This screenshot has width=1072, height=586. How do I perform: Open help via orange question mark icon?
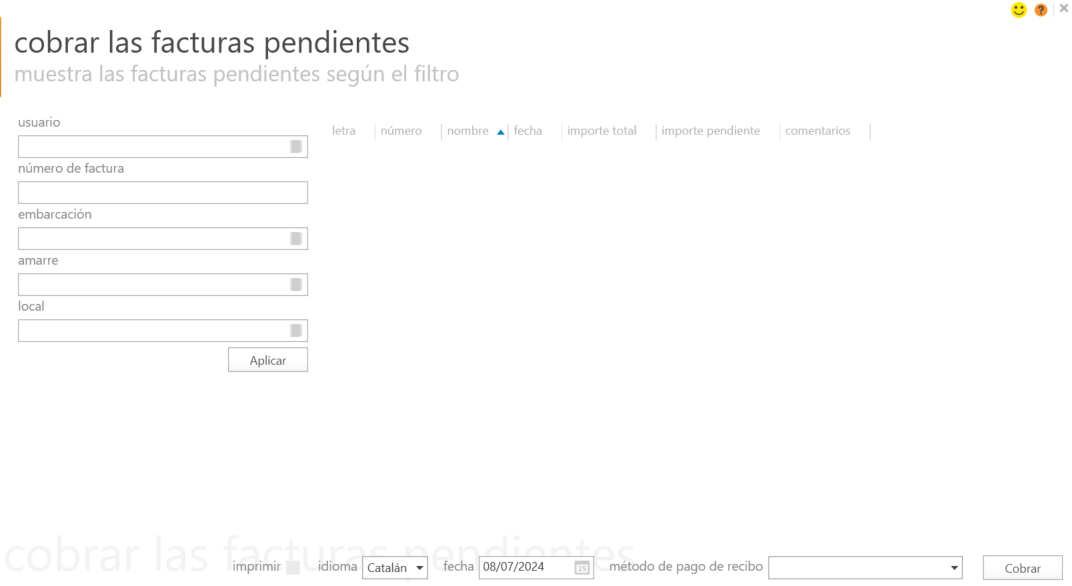coord(1041,10)
